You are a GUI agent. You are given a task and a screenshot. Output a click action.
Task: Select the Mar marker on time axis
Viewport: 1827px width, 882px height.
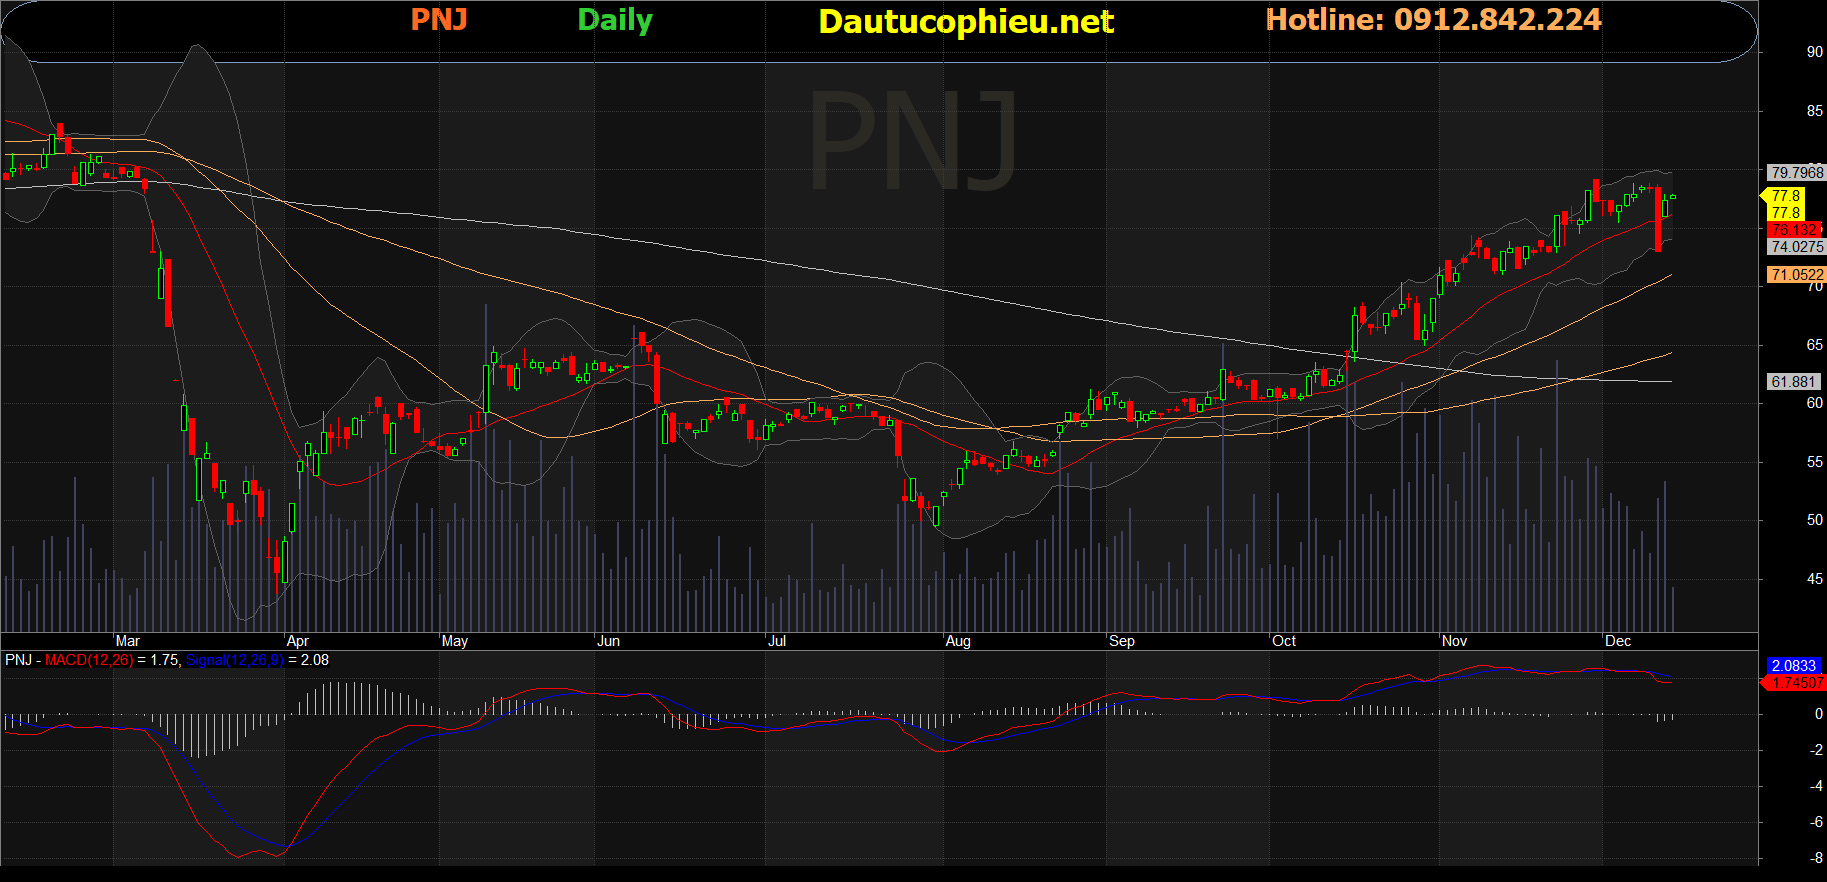tap(127, 641)
